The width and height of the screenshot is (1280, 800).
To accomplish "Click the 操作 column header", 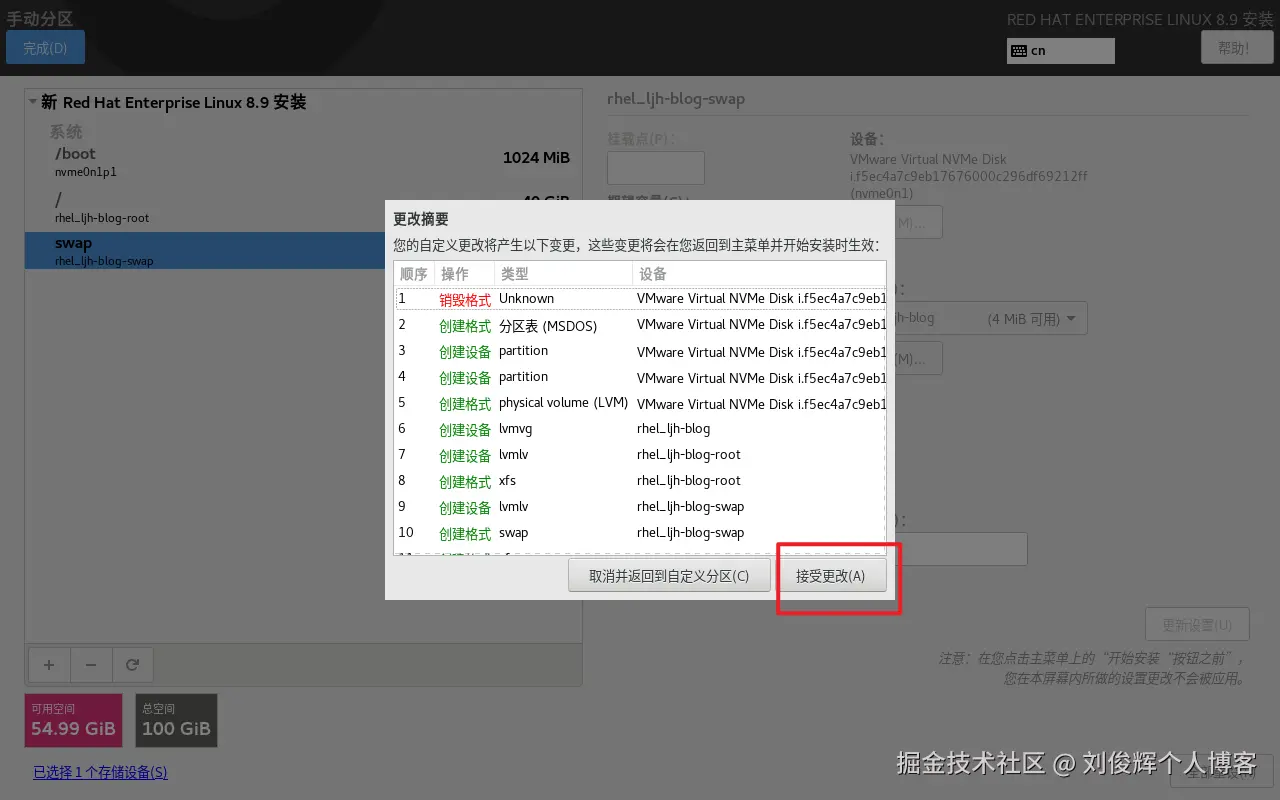I will (465, 274).
